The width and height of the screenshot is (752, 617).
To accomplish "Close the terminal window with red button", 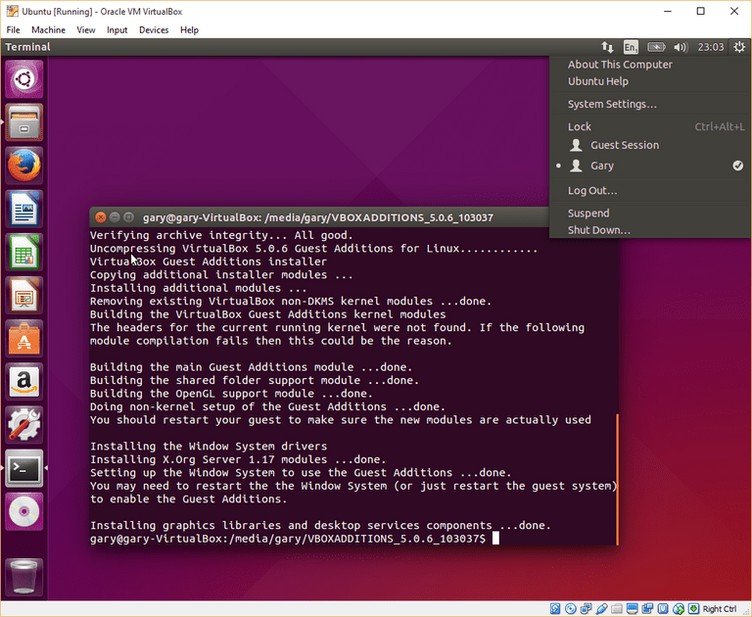I will coord(101,217).
